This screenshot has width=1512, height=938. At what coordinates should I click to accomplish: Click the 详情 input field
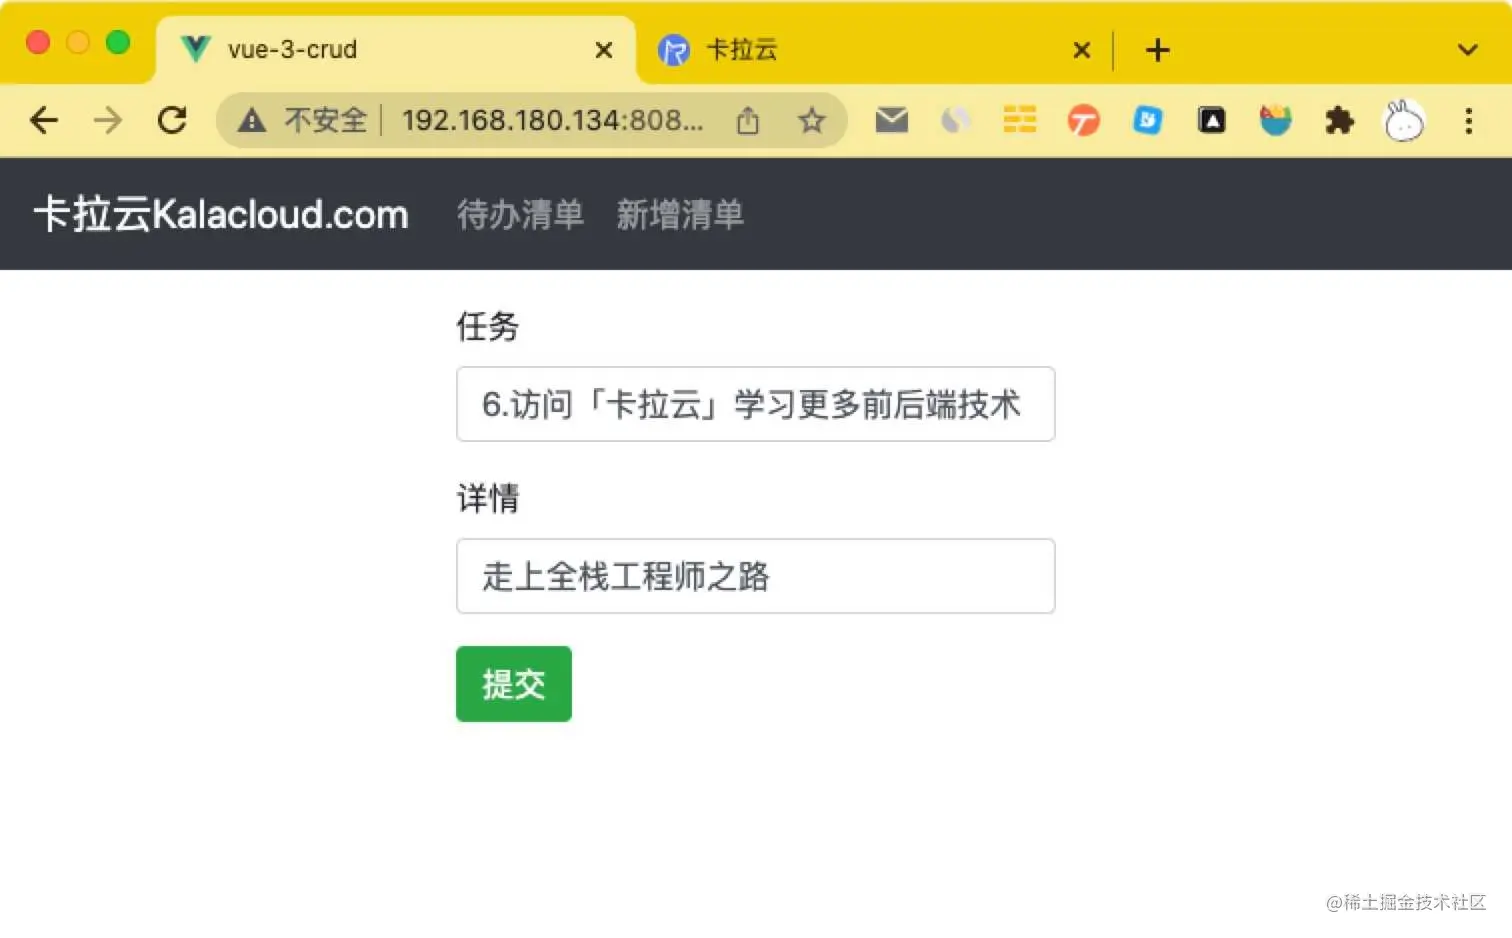point(756,576)
